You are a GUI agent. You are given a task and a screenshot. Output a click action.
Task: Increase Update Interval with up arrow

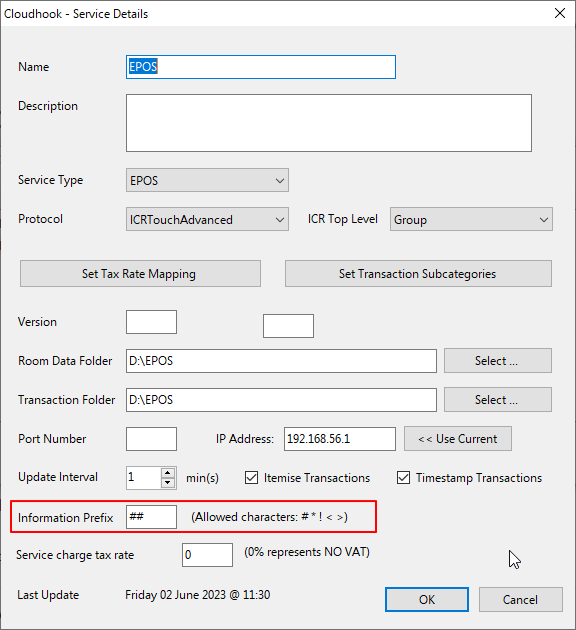(168, 472)
